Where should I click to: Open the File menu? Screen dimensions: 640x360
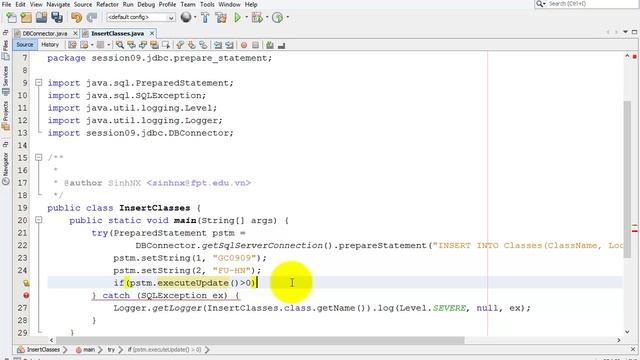click(7, 4)
